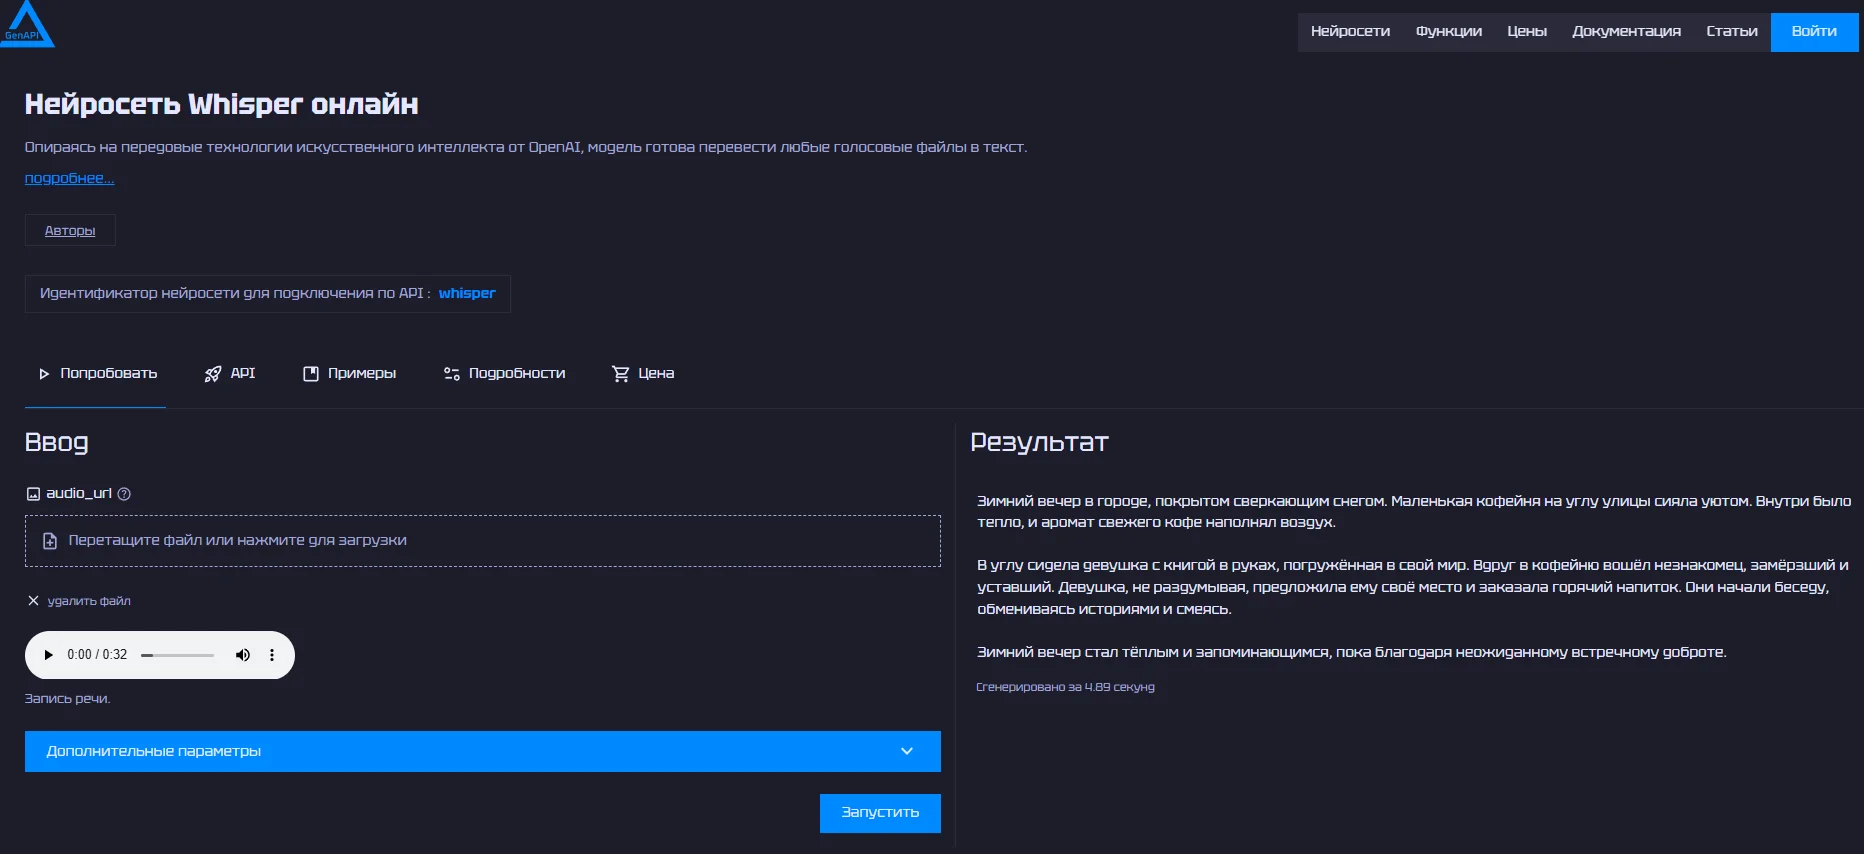Click the Сгенерировано за 4.89 секунд text
Screen dimensions: 1864x854
1065,687
